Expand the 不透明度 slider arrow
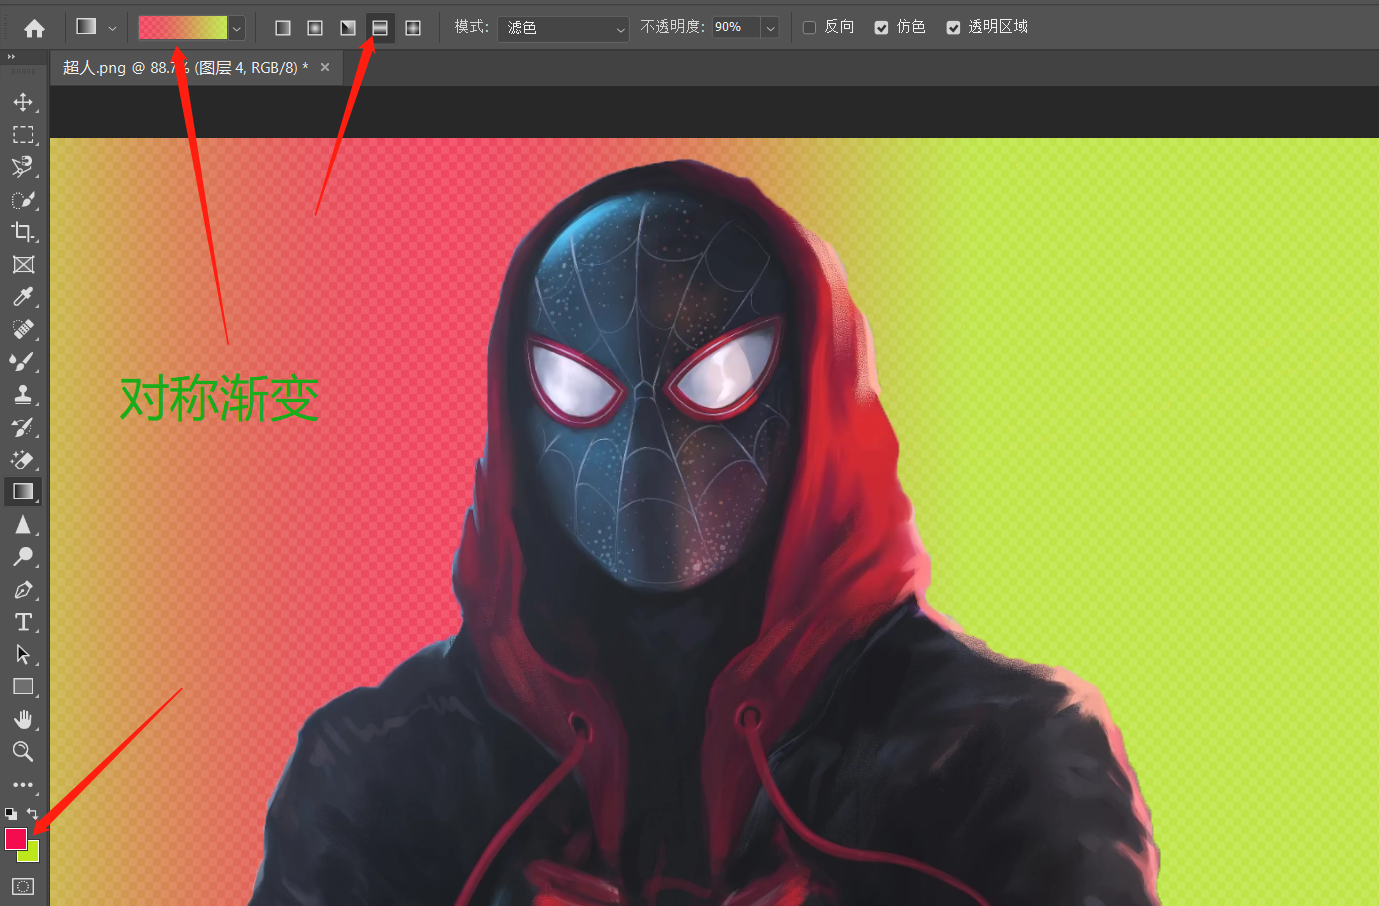The width and height of the screenshot is (1379, 906). point(771,28)
